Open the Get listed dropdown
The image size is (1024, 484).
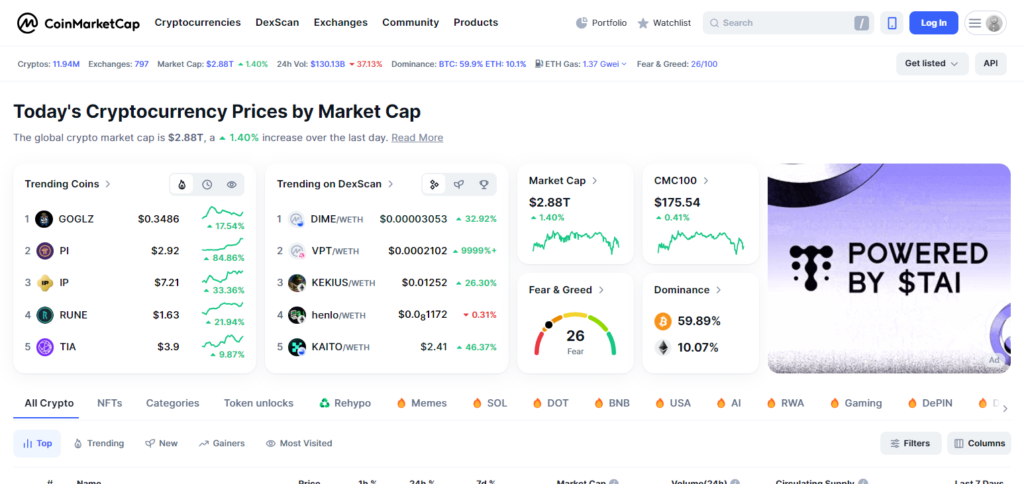932,63
